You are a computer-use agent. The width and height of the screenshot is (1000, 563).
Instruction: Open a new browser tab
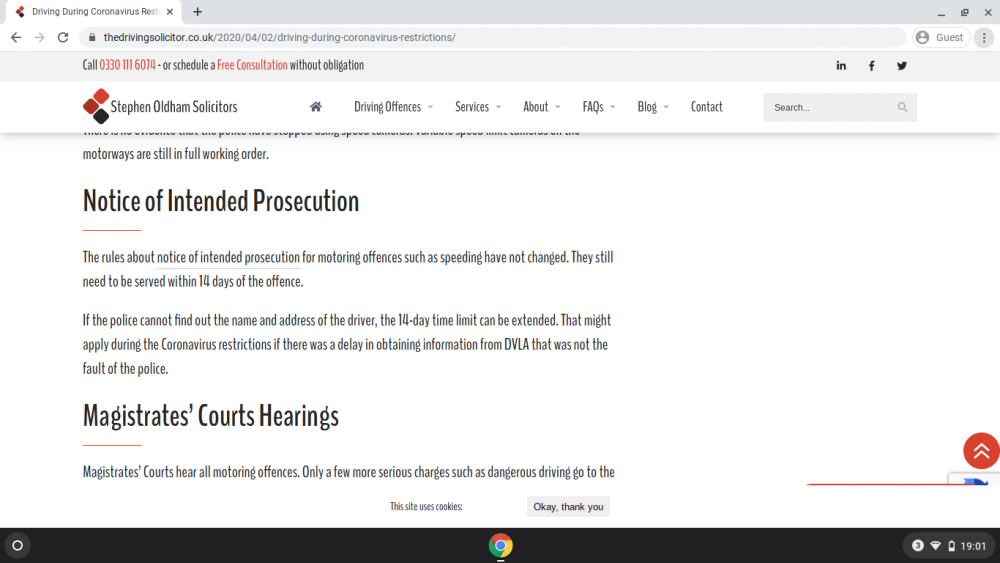tap(198, 11)
